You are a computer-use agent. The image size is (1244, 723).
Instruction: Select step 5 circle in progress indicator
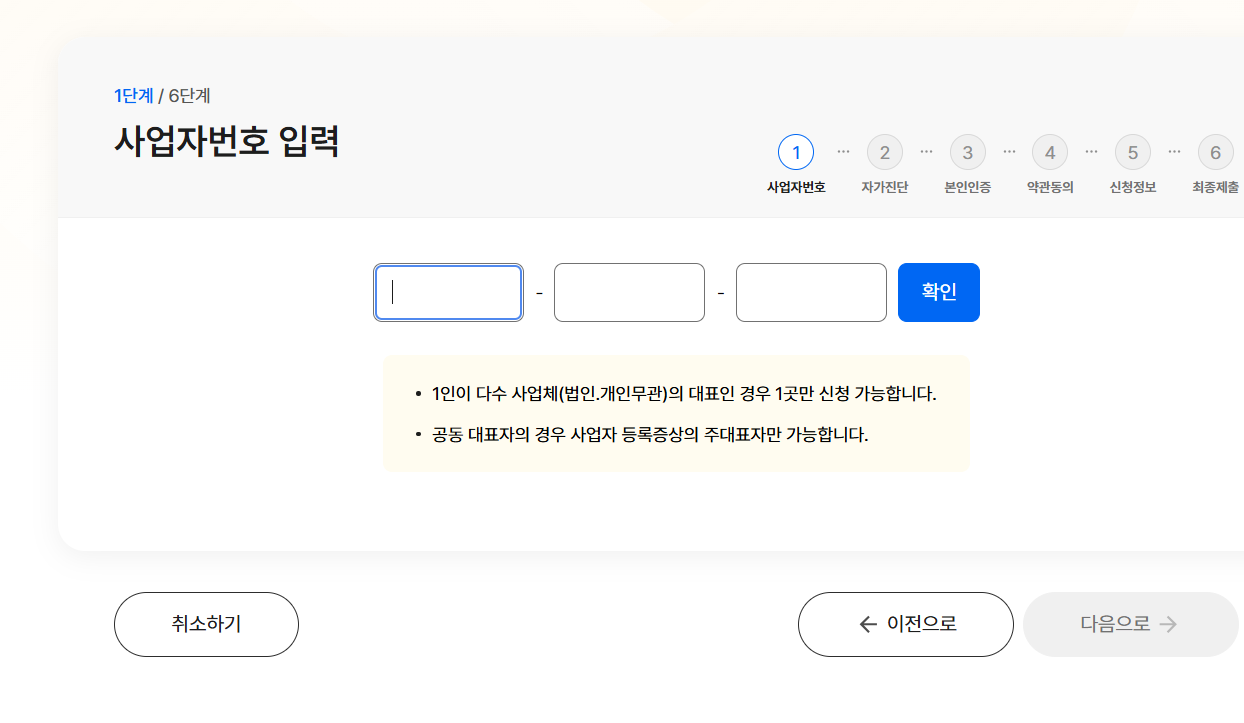[1133, 152]
